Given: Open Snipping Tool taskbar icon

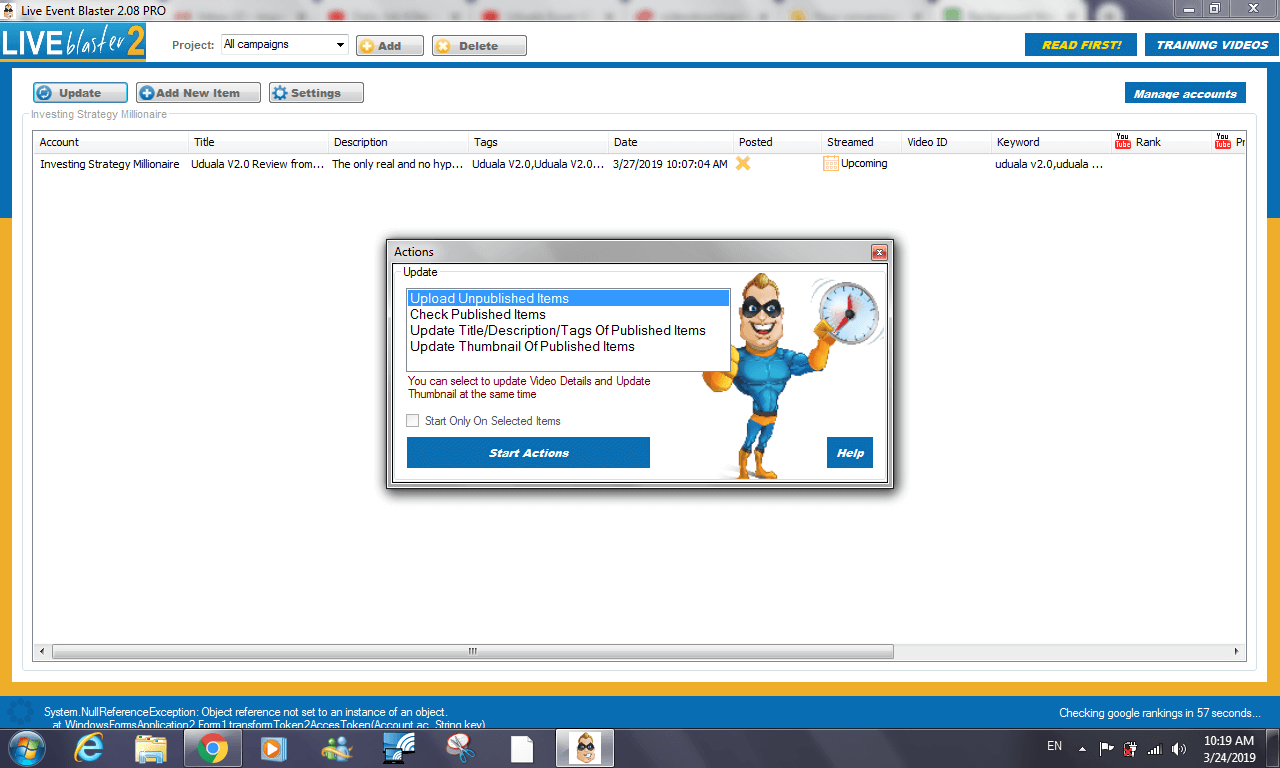Looking at the screenshot, I should coord(460,748).
